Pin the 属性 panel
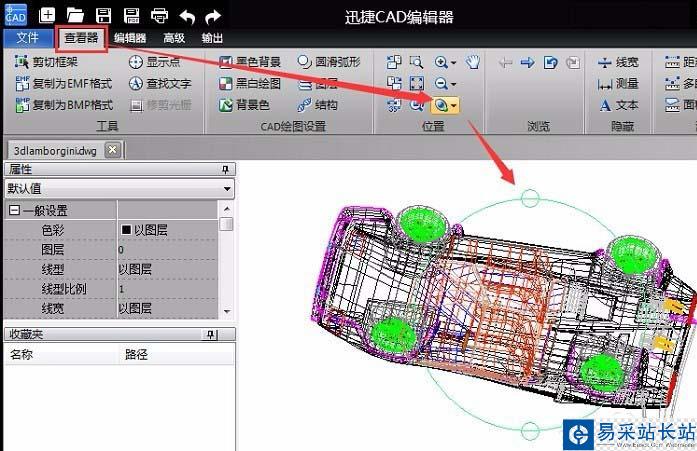The image size is (697, 451). 225,169
